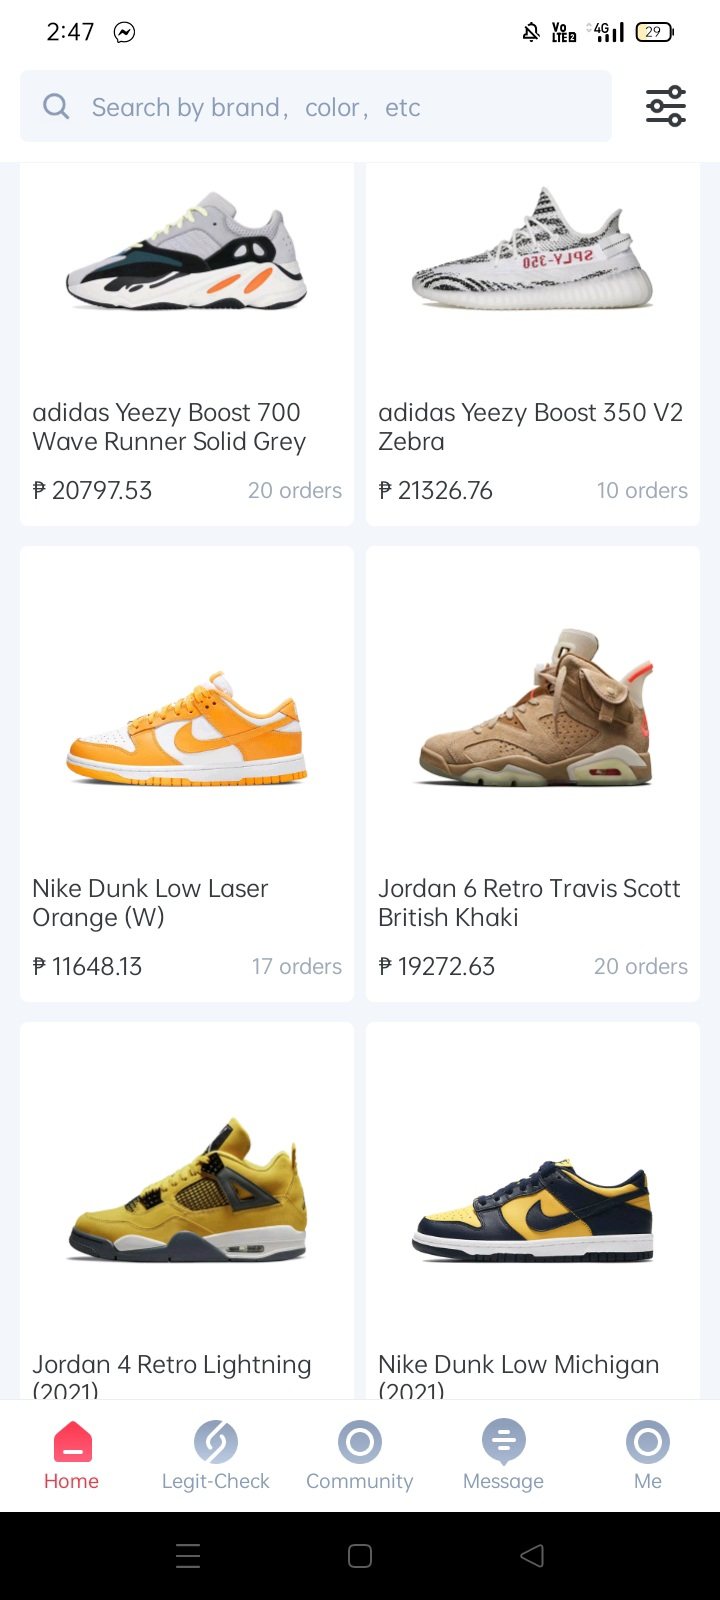
Task: View Nike Dunk Low Laser Orange photo
Action: [x=187, y=730]
